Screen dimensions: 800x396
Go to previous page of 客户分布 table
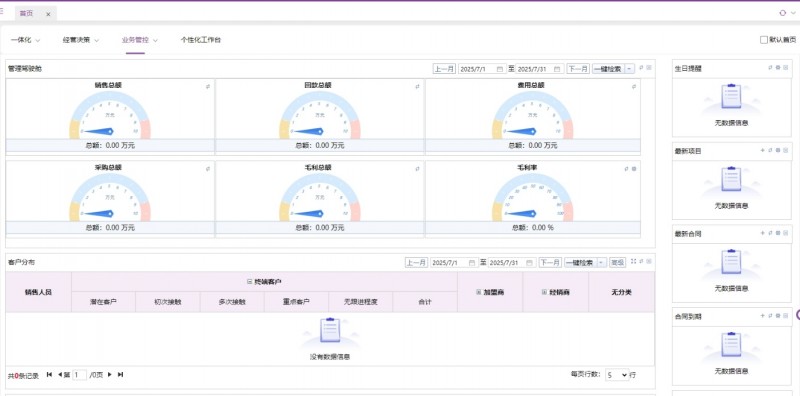tap(60, 375)
